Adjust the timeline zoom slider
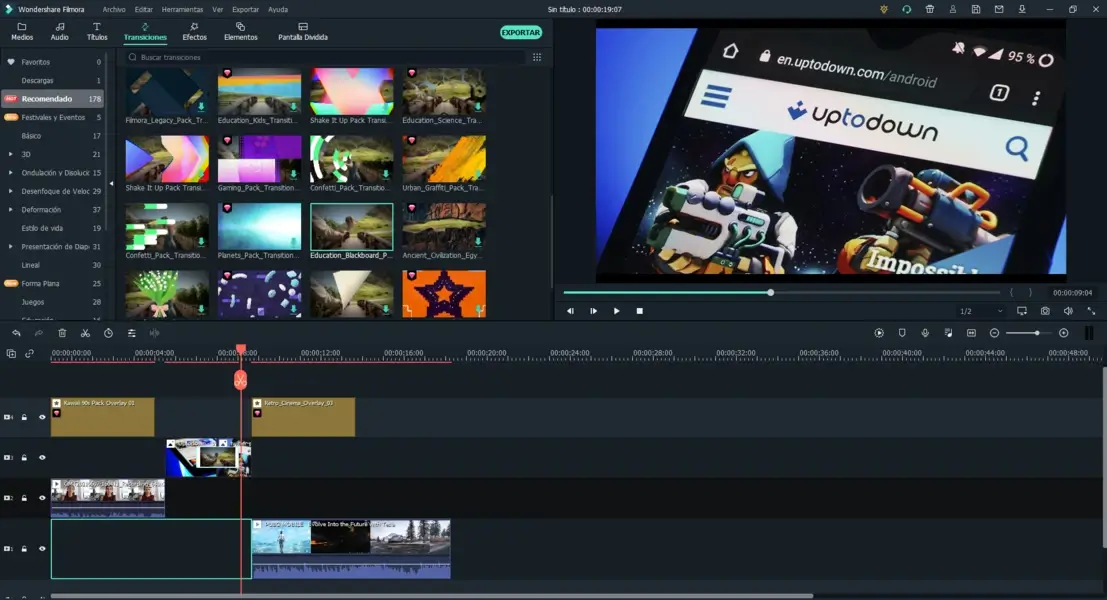Screen dimensions: 1107x600 tap(1038, 333)
